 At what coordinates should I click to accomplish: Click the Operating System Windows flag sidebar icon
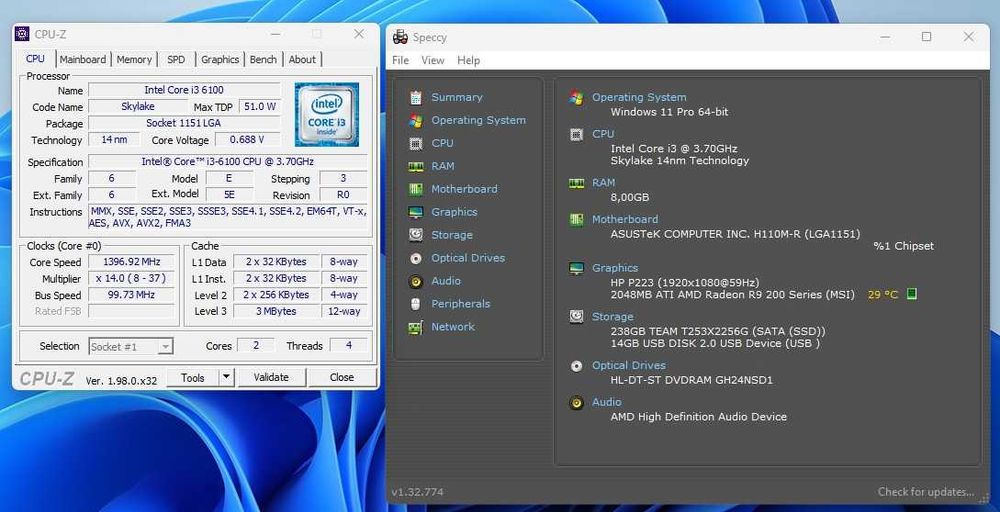pyautogui.click(x=416, y=121)
